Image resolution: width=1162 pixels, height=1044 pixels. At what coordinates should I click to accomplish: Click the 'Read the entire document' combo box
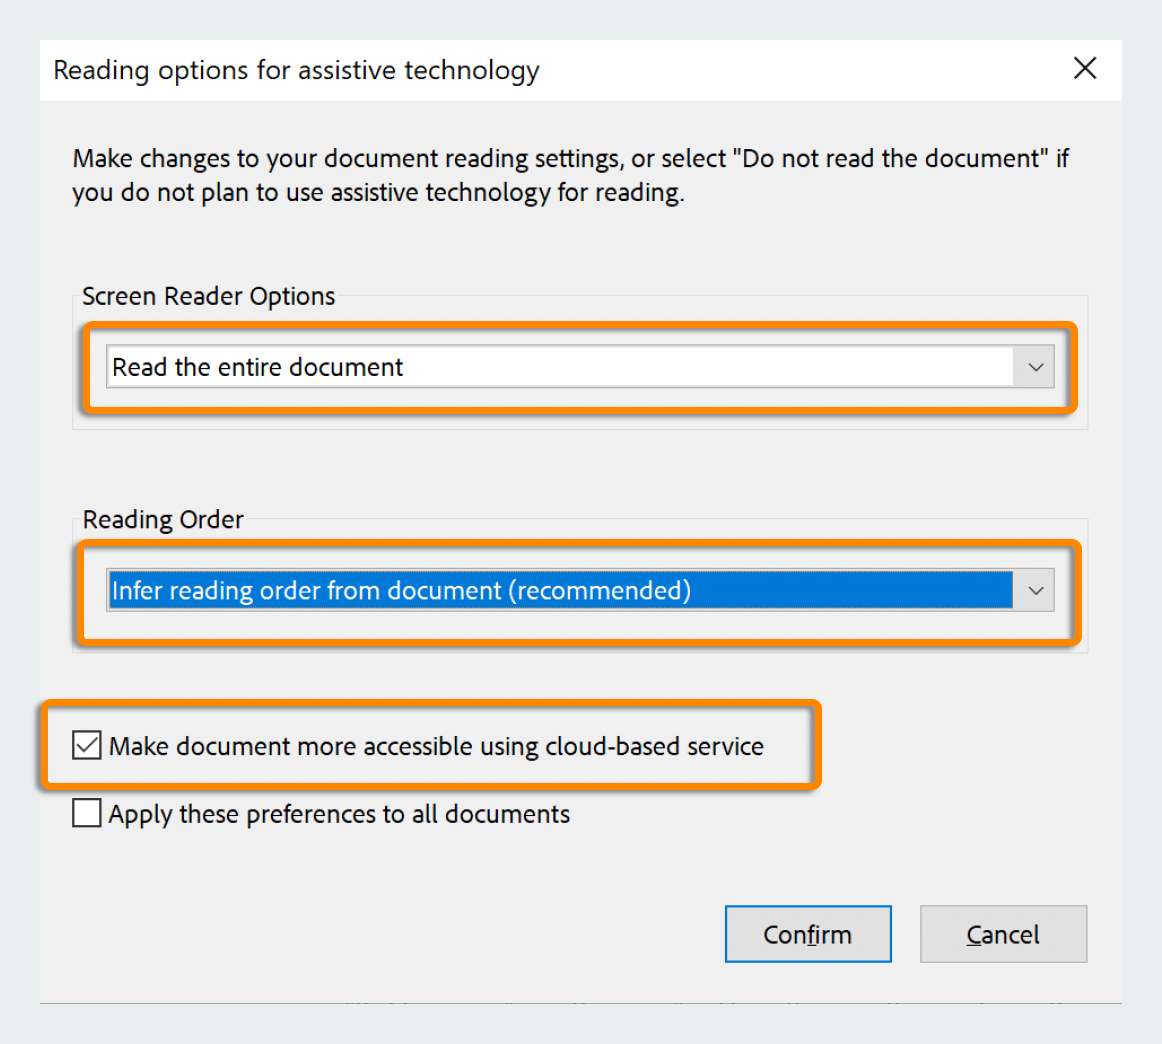(560, 368)
